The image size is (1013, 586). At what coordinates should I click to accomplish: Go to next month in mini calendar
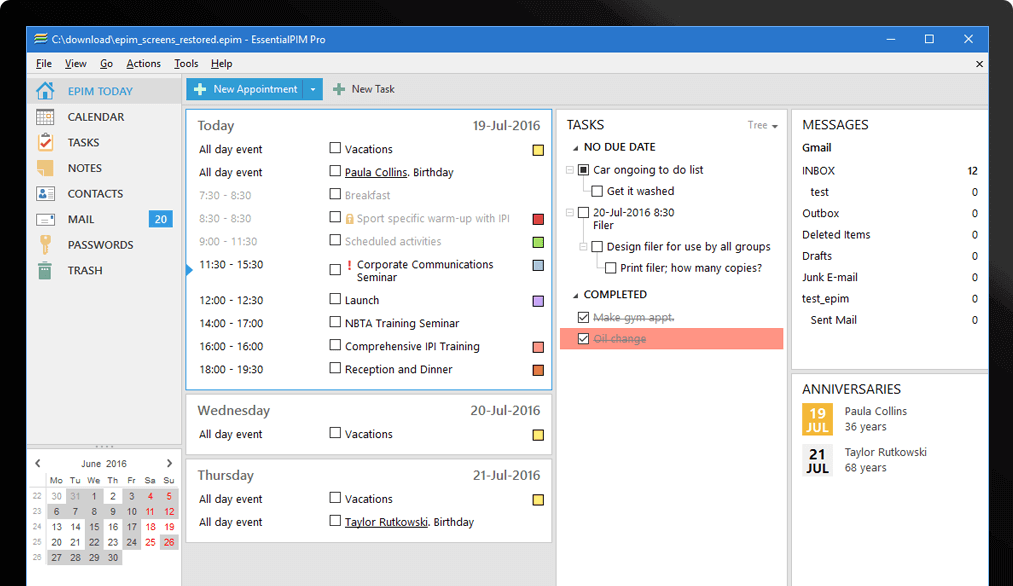point(169,463)
